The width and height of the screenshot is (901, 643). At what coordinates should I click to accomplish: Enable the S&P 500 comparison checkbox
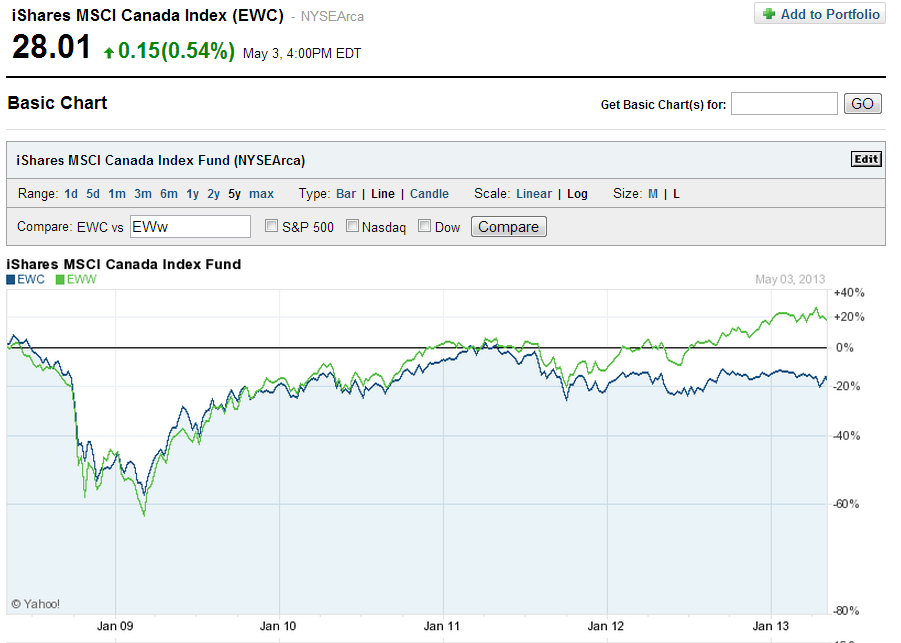(271, 226)
